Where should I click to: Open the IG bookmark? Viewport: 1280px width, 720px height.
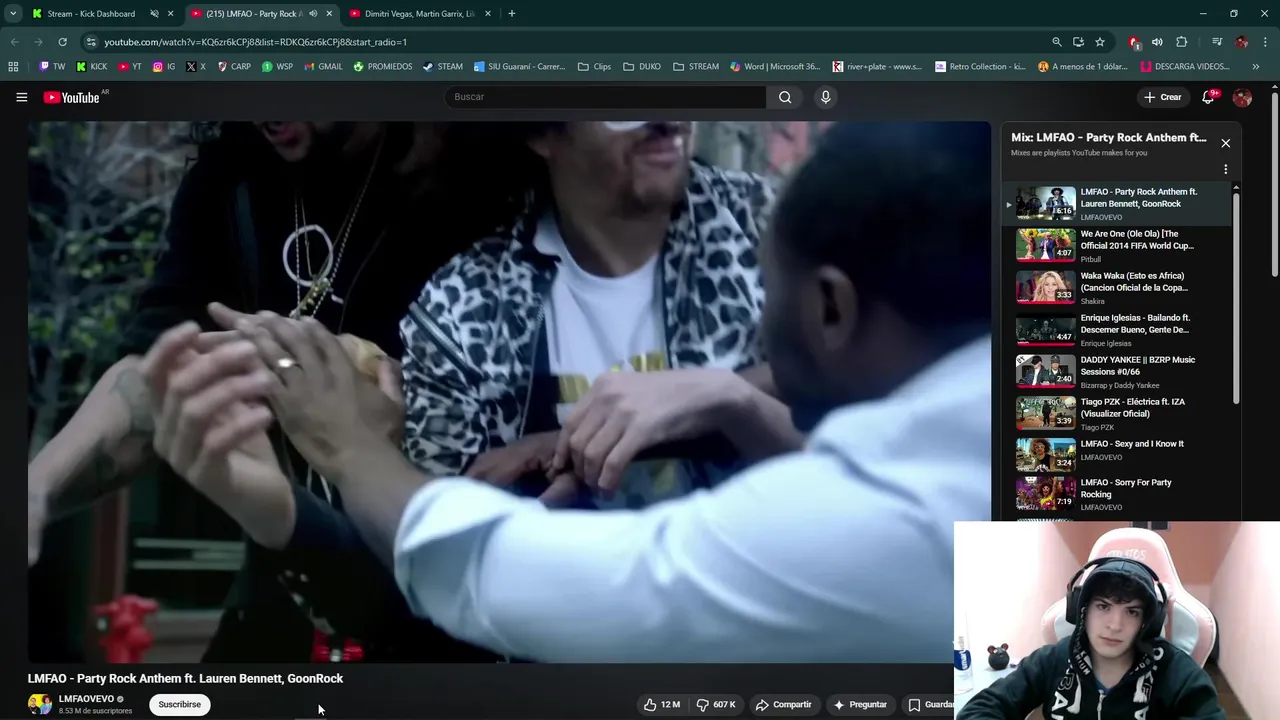(164, 67)
